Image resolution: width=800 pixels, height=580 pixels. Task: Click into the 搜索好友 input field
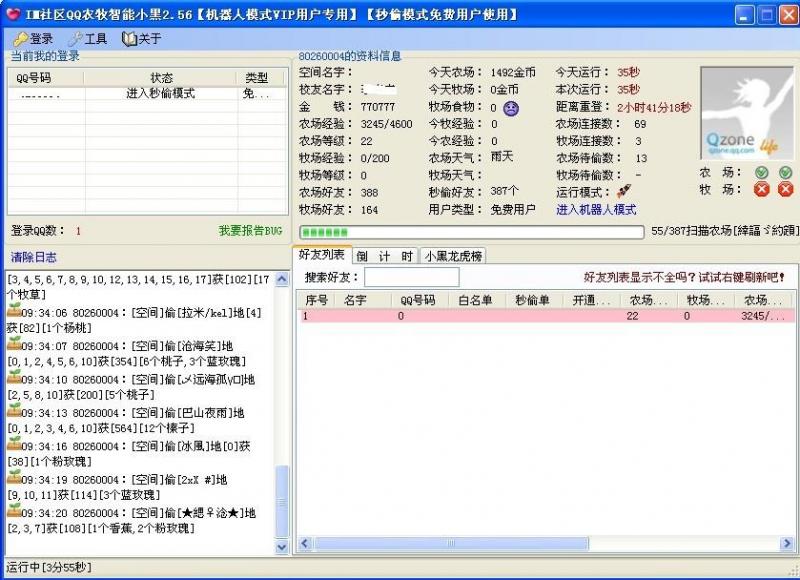tap(411, 277)
